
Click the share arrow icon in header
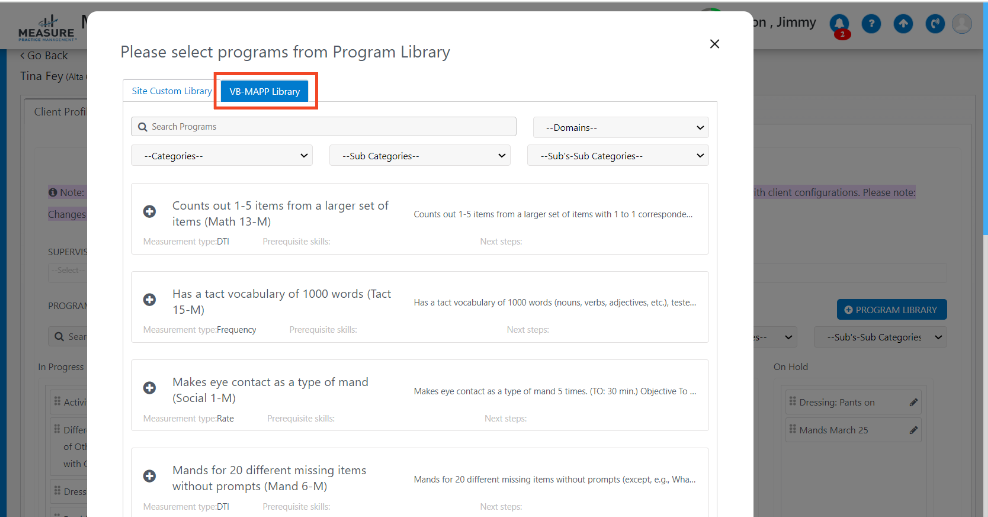click(x=935, y=24)
